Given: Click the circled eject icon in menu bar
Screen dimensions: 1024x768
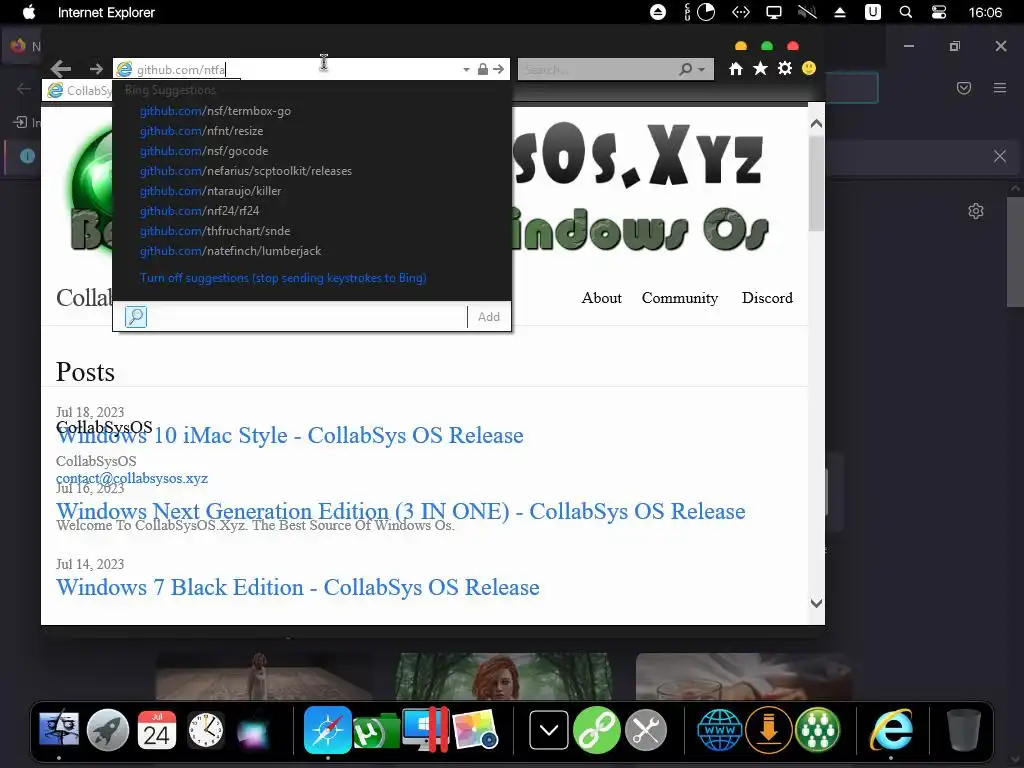Looking at the screenshot, I should (658, 12).
